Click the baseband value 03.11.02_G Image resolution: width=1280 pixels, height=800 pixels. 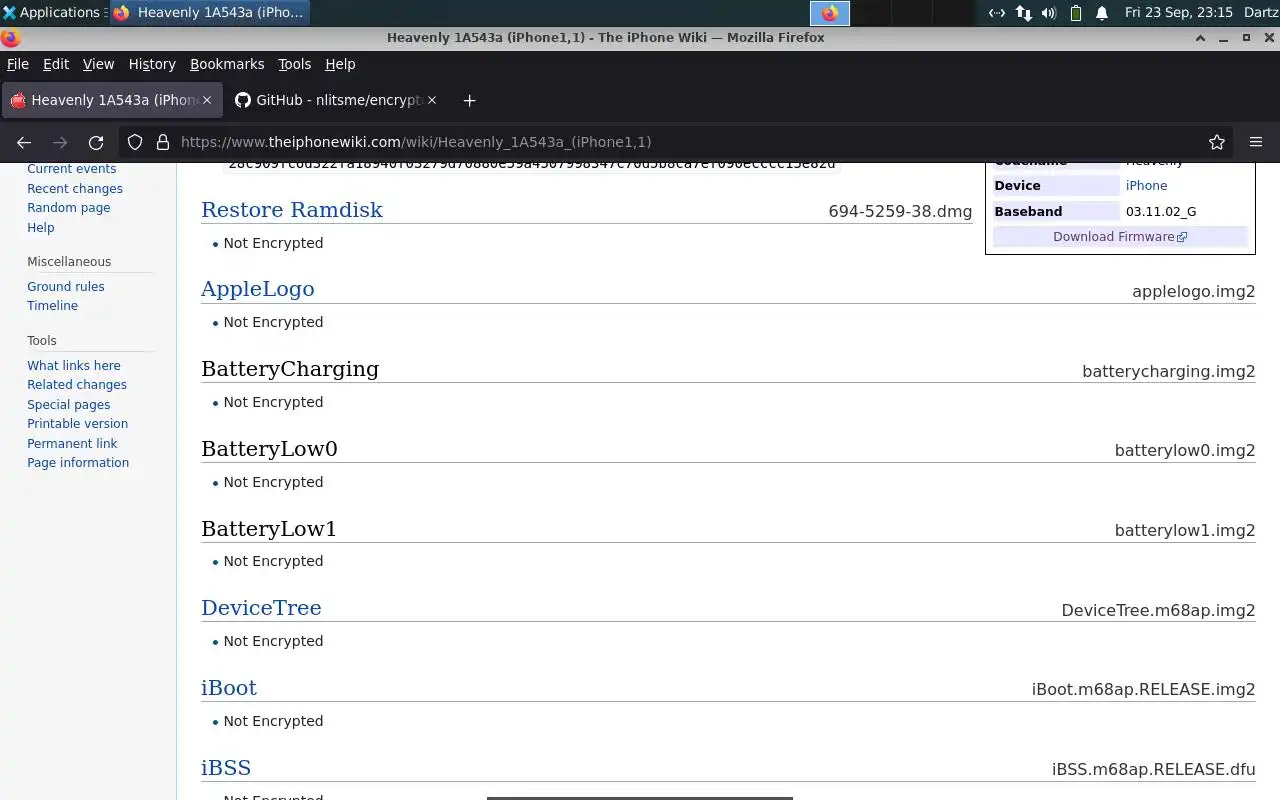(1161, 212)
